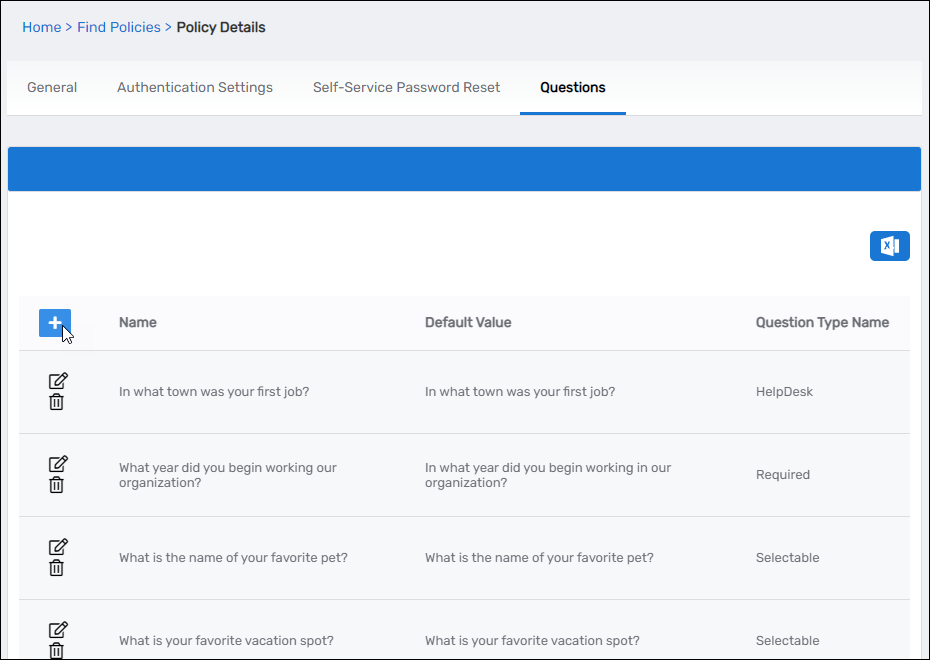Select the Questions tab
The height and width of the screenshot is (660, 930).
(573, 88)
